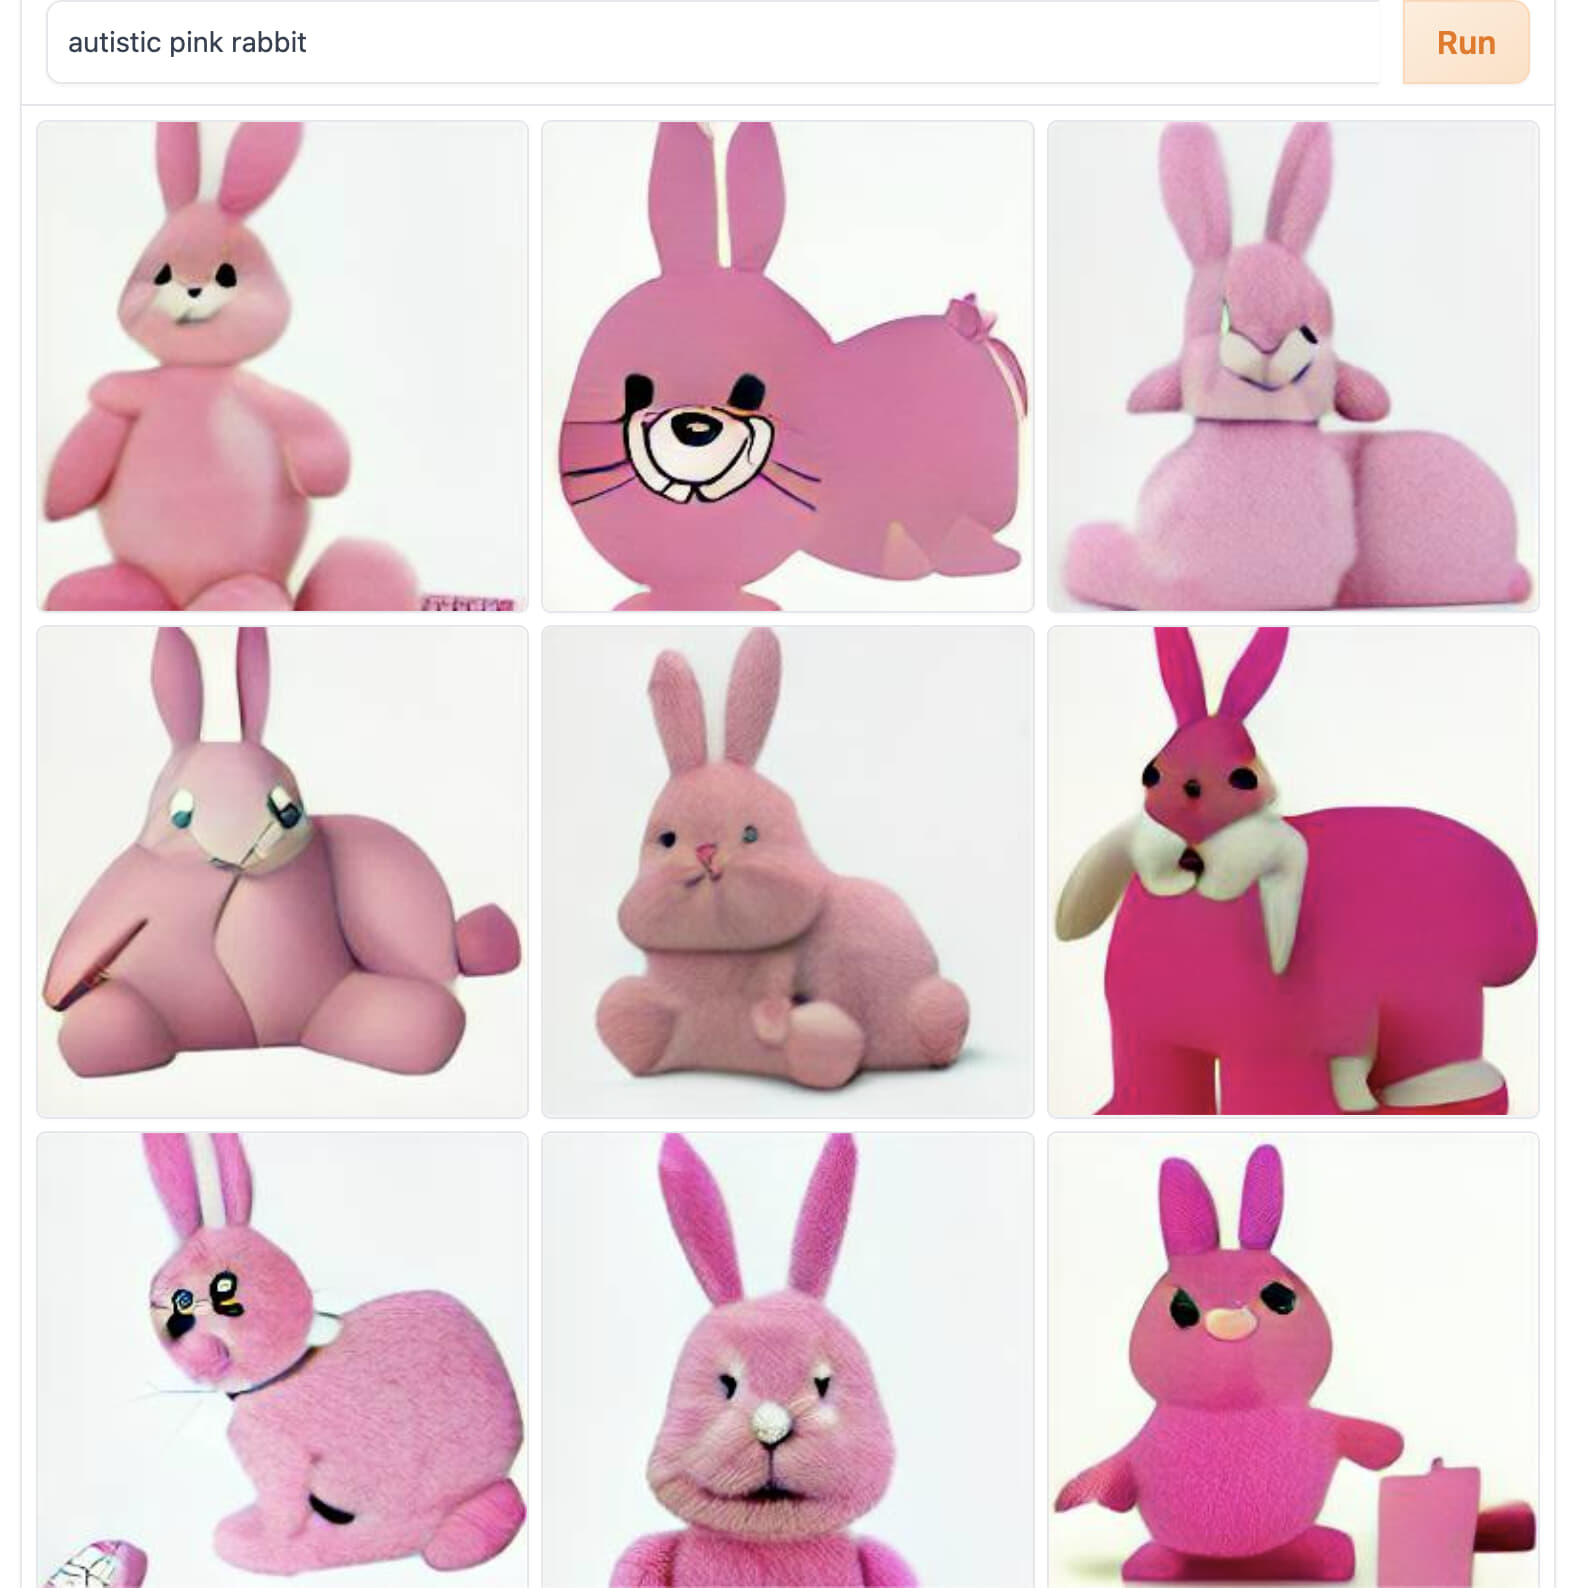This screenshot has width=1580, height=1588.
Task: Open the fuzzy rabbit with small pink nose
Action: point(787,872)
